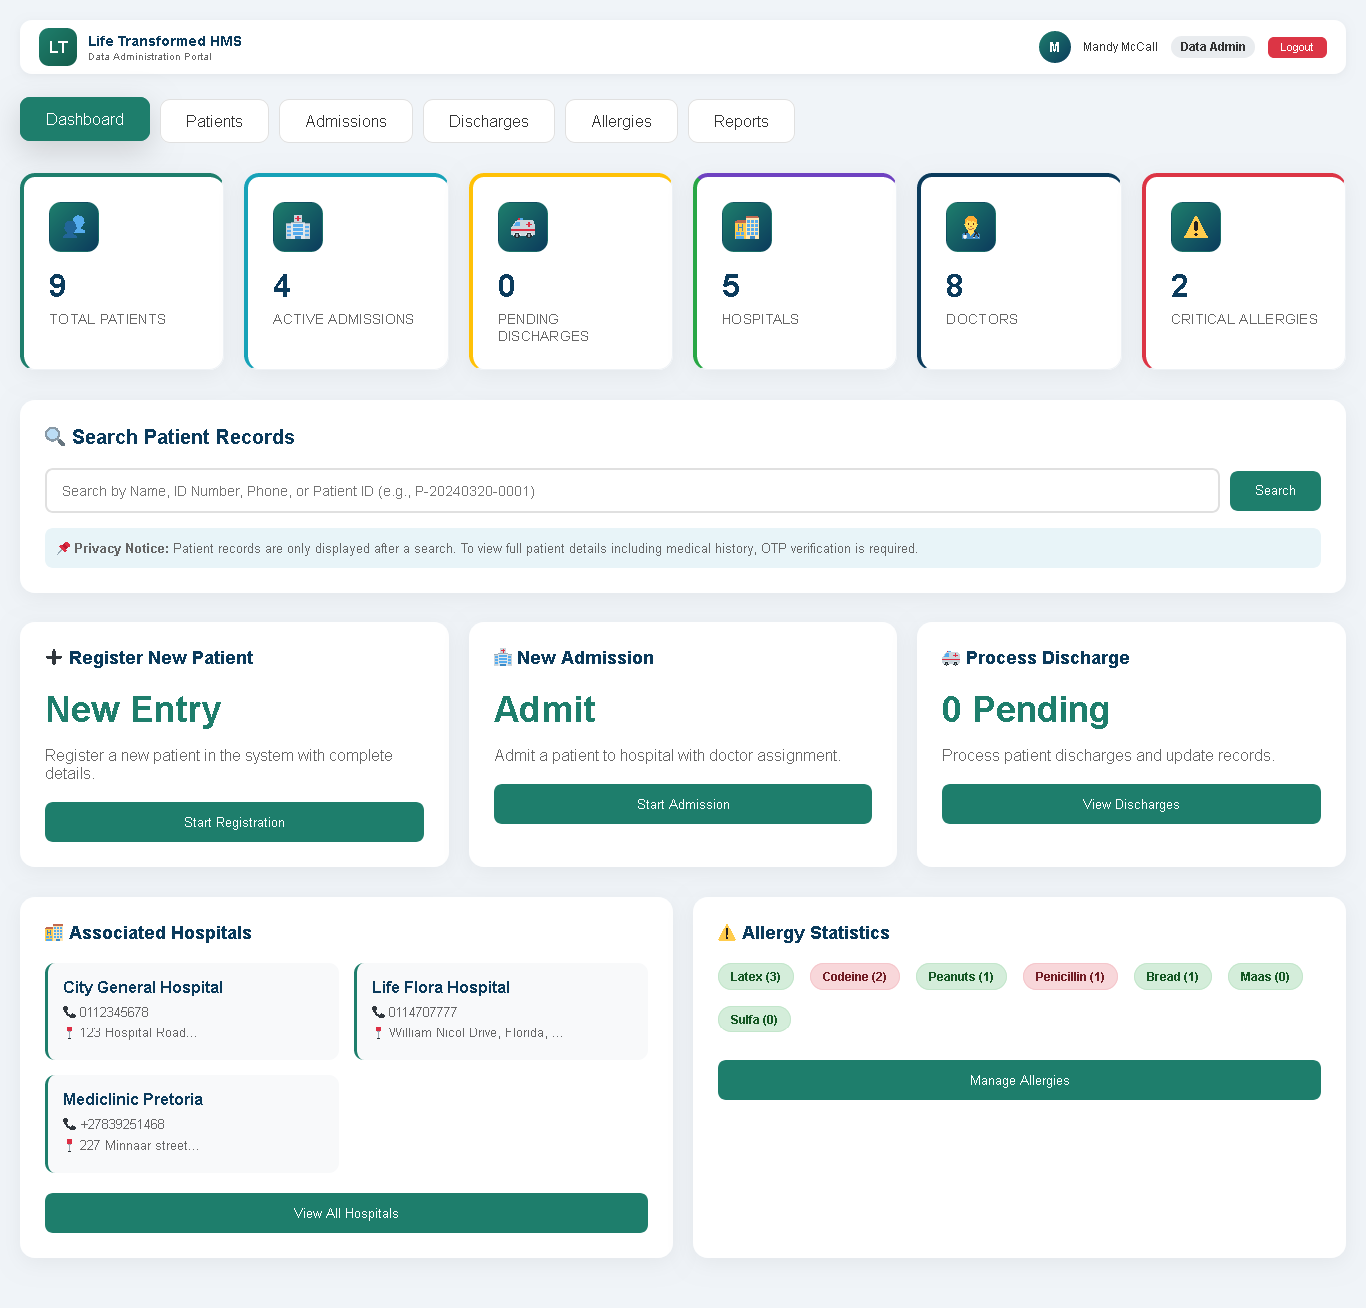The height and width of the screenshot is (1310, 1366).
Task: Click Mandy McCall's avatar circle
Action: point(1054,47)
